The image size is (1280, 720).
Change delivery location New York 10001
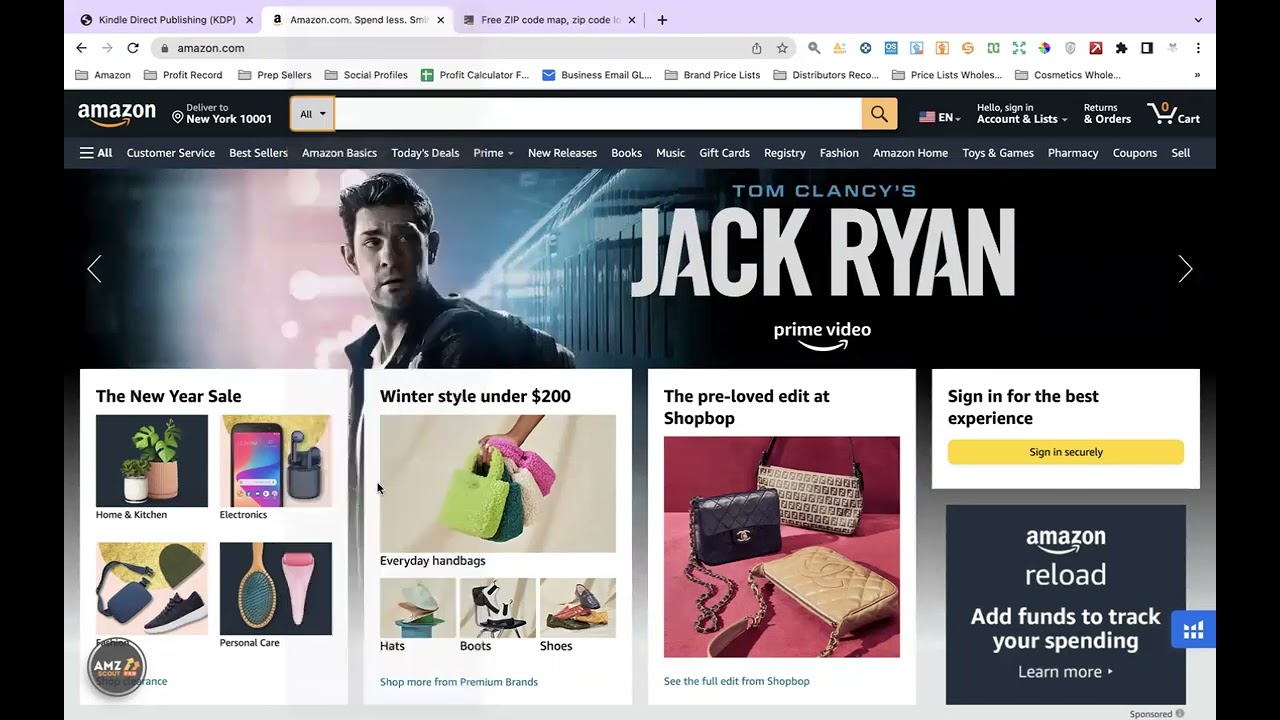pos(222,114)
